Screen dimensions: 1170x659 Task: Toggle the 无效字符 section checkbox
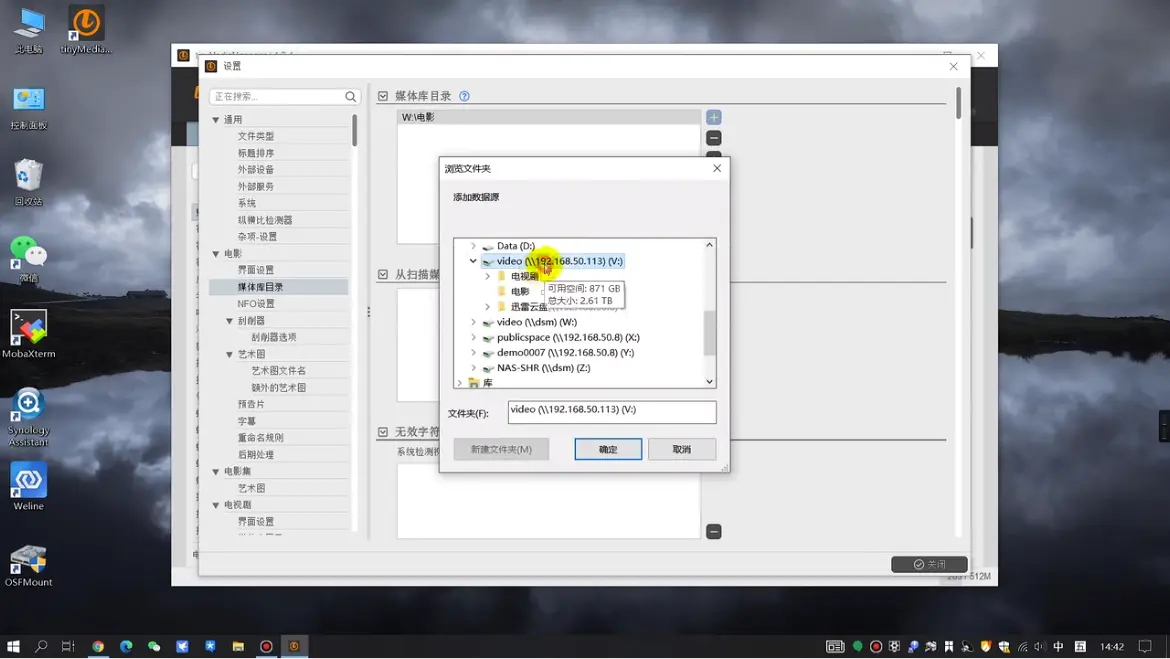[x=383, y=432]
